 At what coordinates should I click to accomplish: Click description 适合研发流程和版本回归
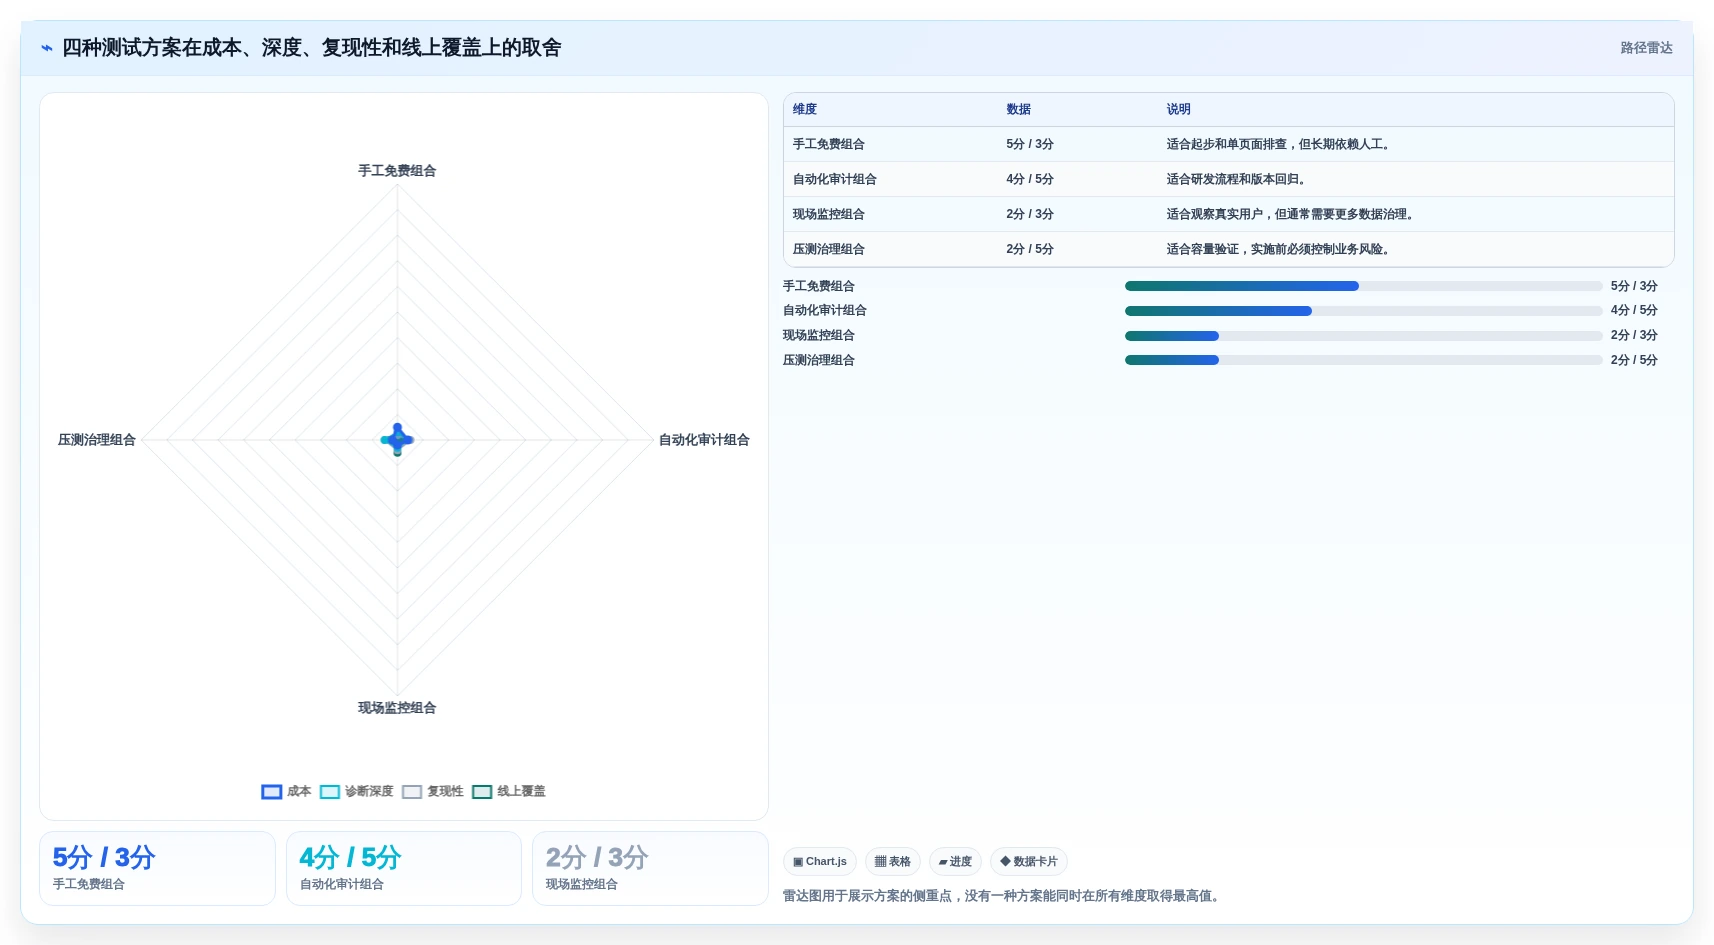coord(1238,180)
